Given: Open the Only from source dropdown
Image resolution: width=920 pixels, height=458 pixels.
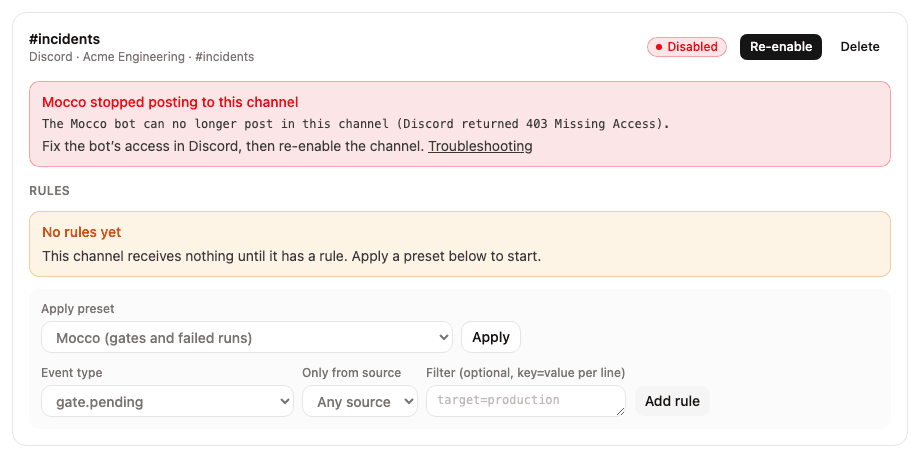Looking at the screenshot, I should (360, 401).
